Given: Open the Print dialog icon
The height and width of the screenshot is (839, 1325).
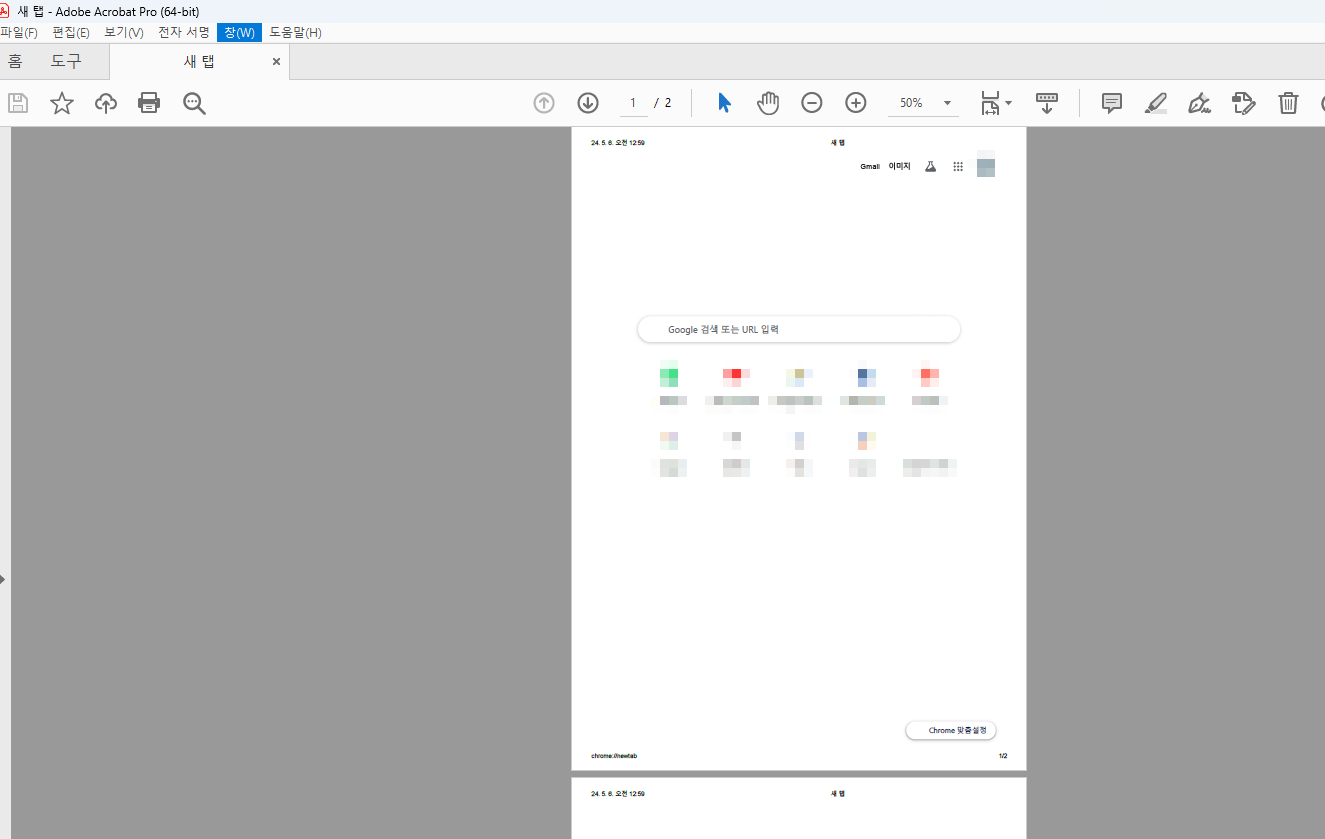Looking at the screenshot, I should click(x=148, y=102).
